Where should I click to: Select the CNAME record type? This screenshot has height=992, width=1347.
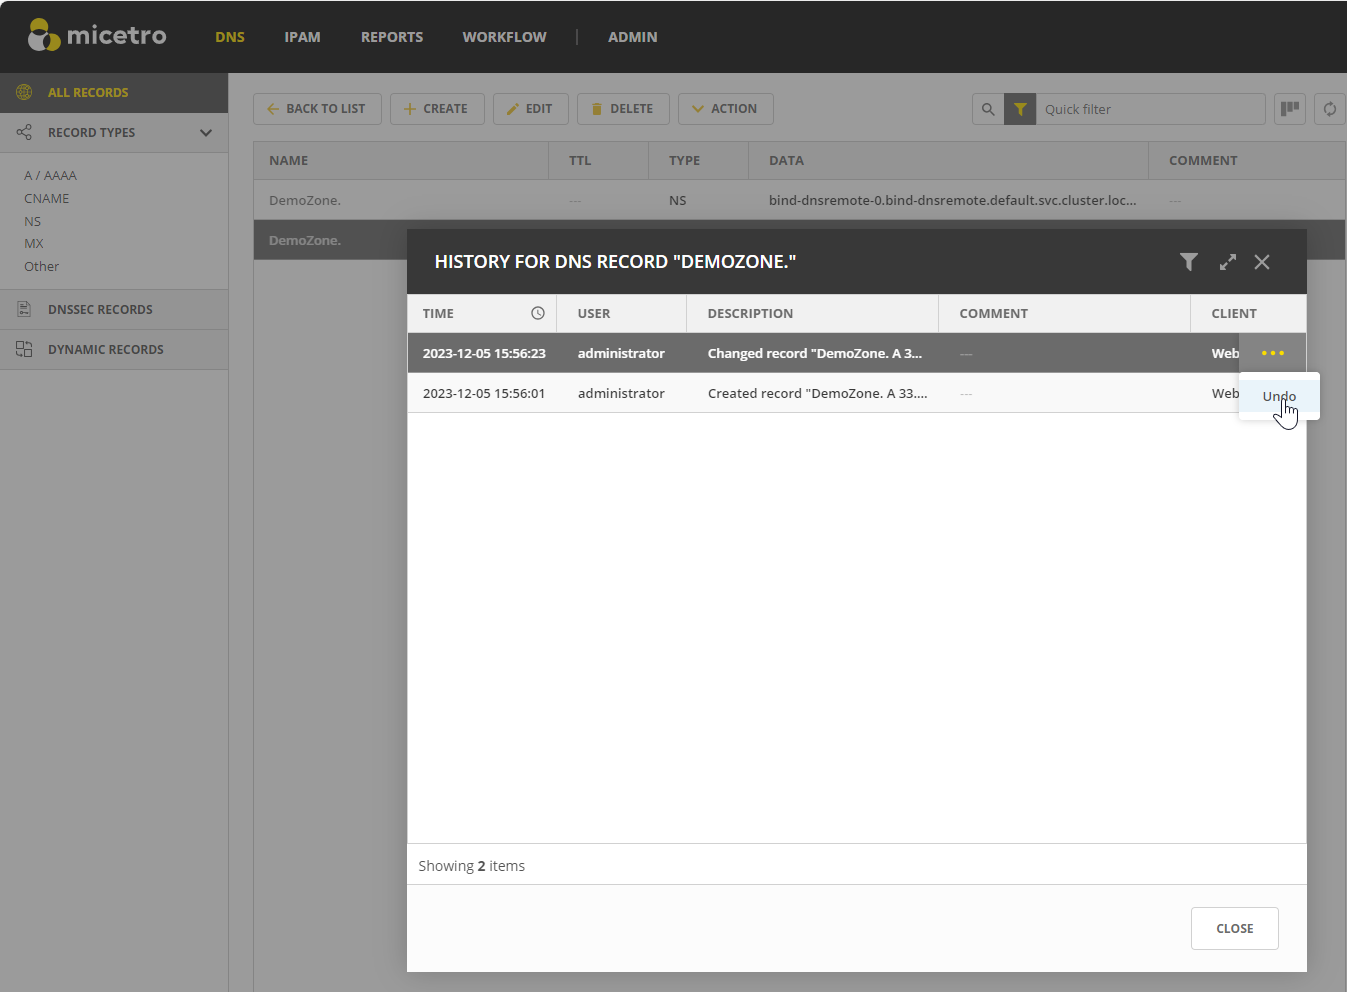click(x=47, y=199)
